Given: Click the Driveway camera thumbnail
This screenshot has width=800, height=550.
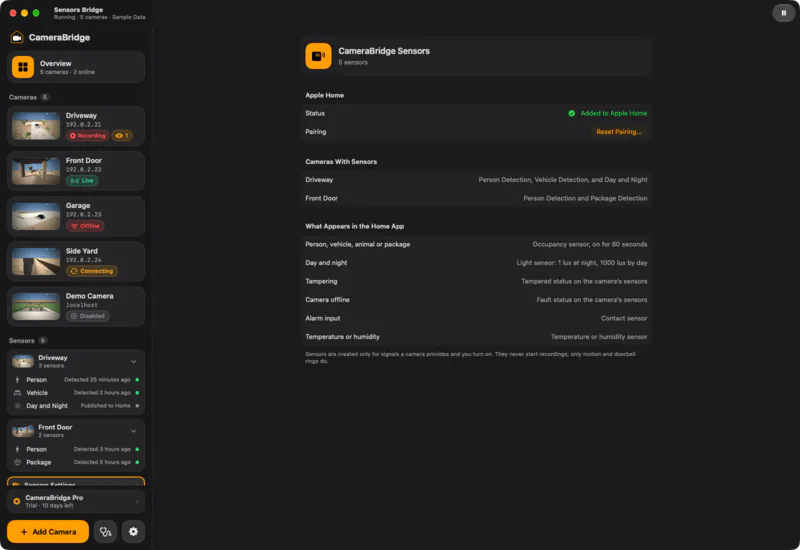Looking at the screenshot, I should click(x=36, y=126).
